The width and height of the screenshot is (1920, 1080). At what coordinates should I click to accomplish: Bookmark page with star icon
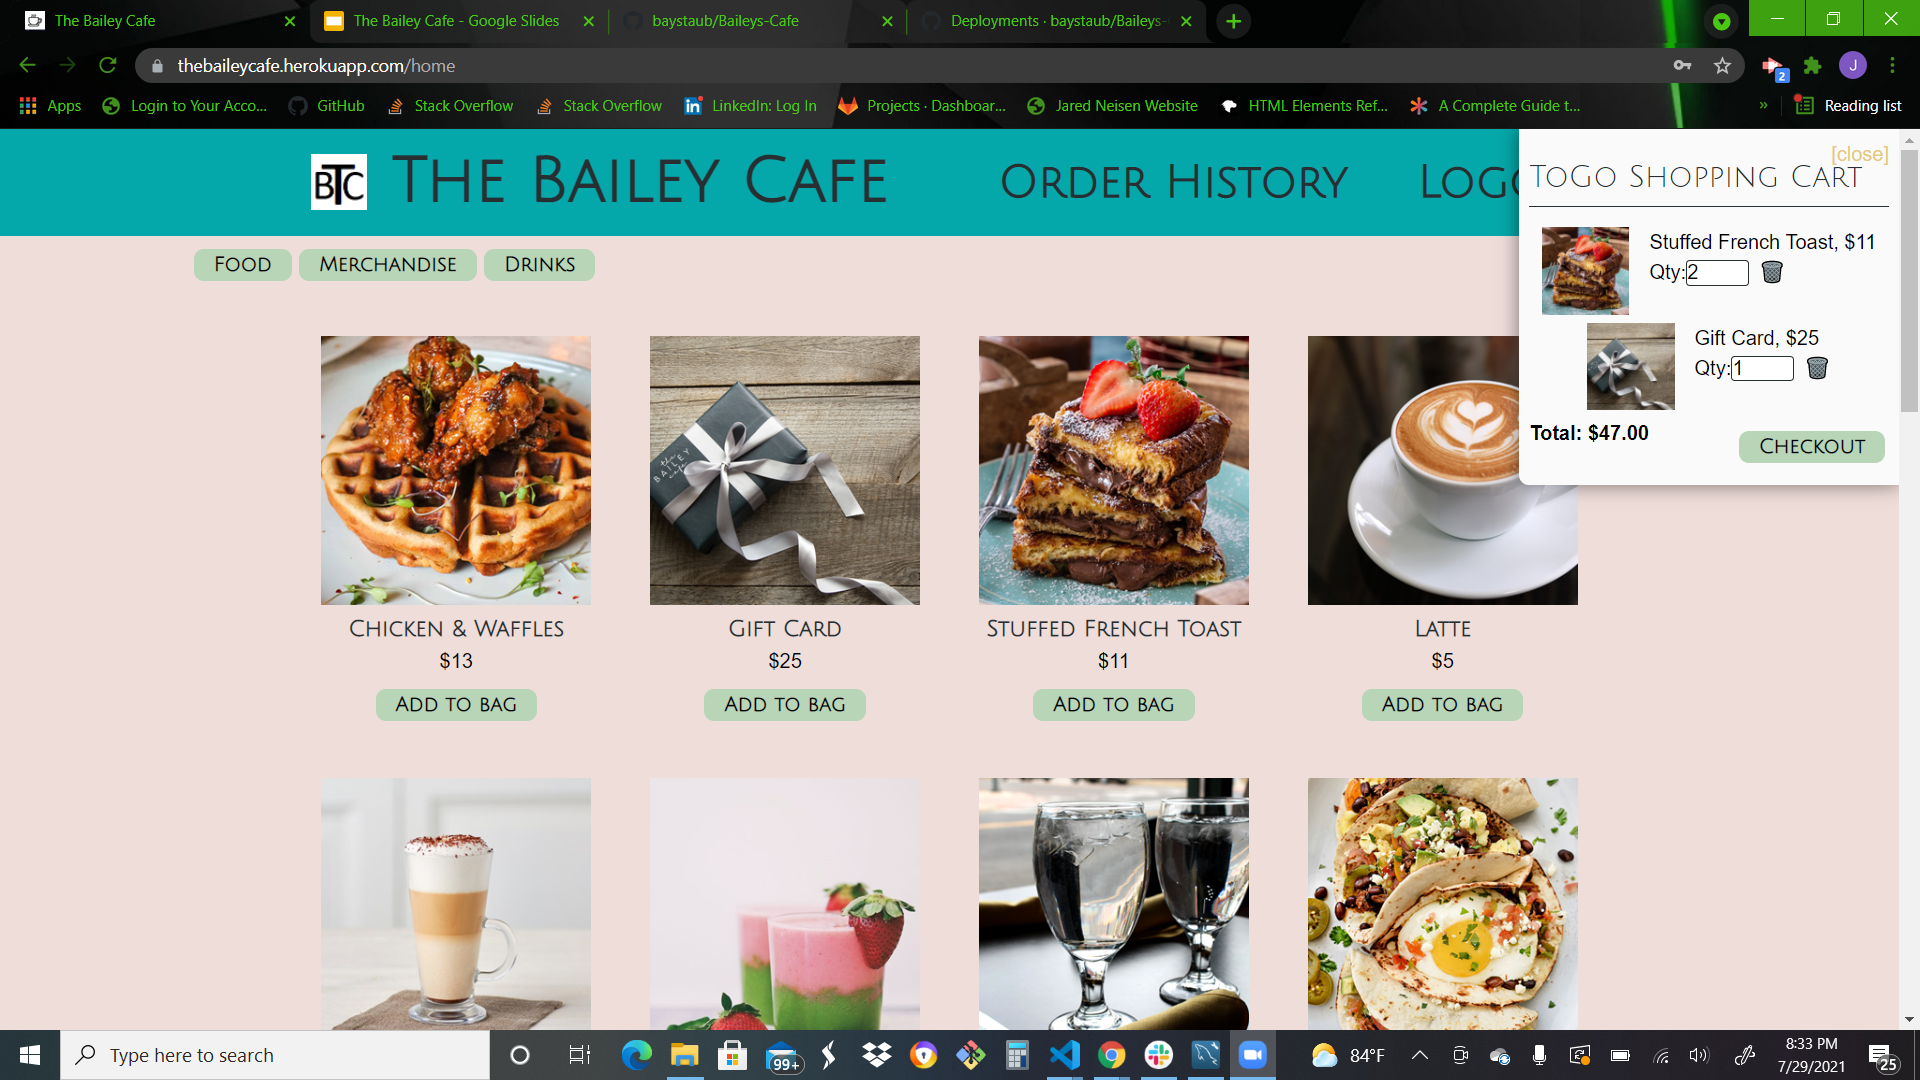point(1722,66)
